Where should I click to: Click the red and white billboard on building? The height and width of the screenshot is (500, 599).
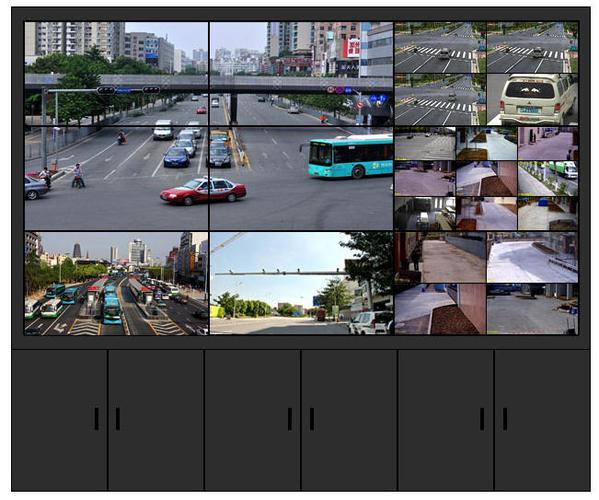(x=353, y=48)
